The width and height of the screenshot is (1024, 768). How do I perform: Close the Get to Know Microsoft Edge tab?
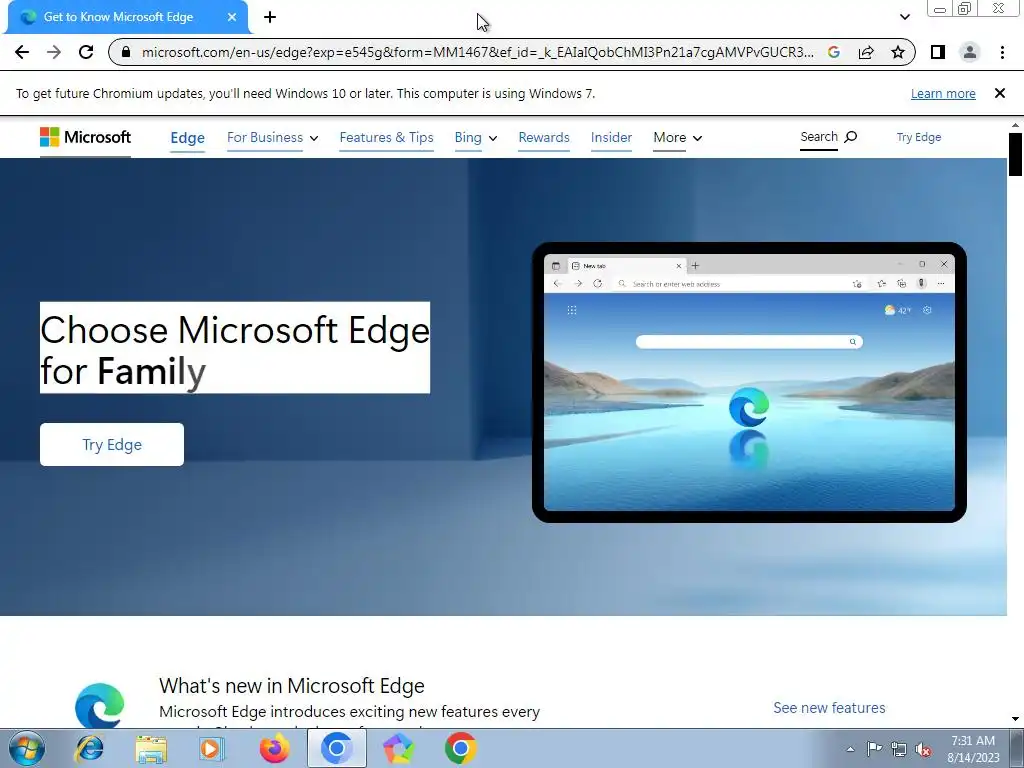232,17
